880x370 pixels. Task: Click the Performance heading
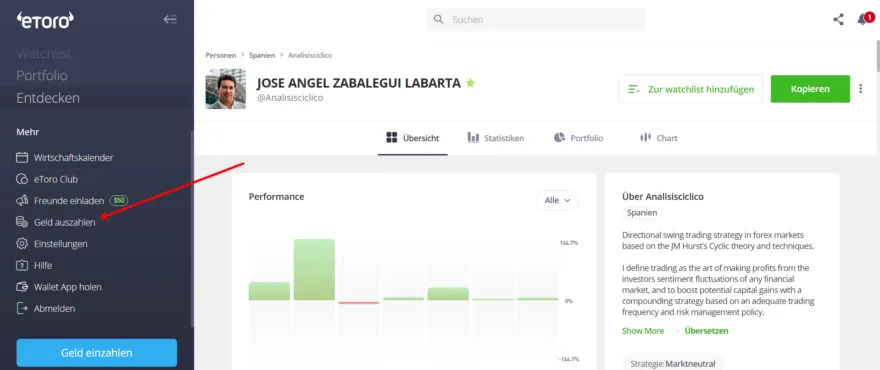[x=276, y=197]
